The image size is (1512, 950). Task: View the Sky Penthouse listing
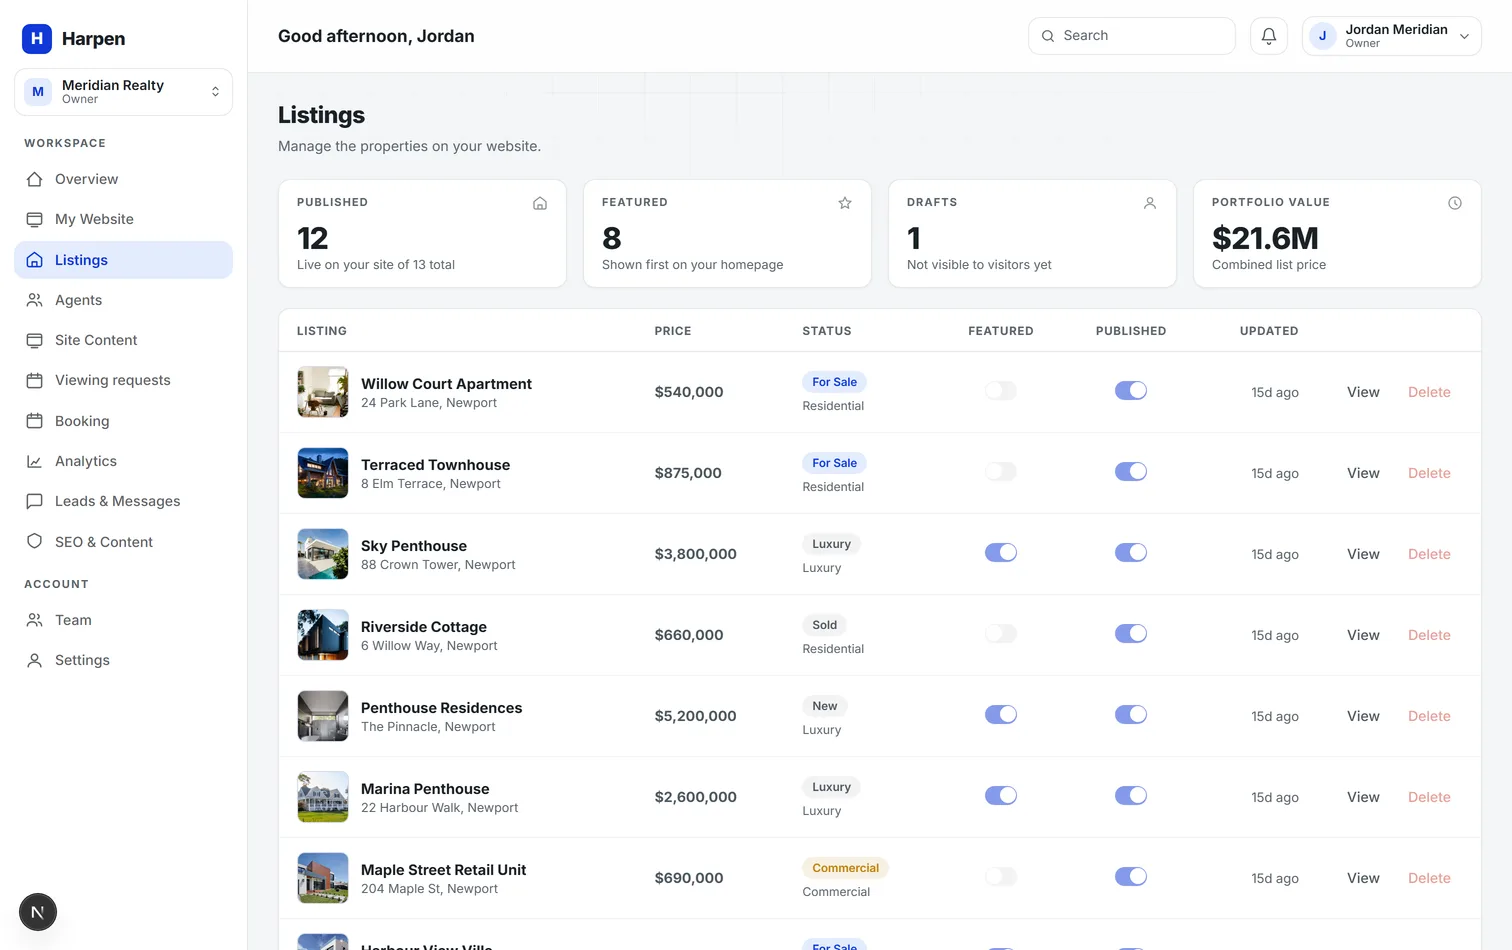(1363, 554)
